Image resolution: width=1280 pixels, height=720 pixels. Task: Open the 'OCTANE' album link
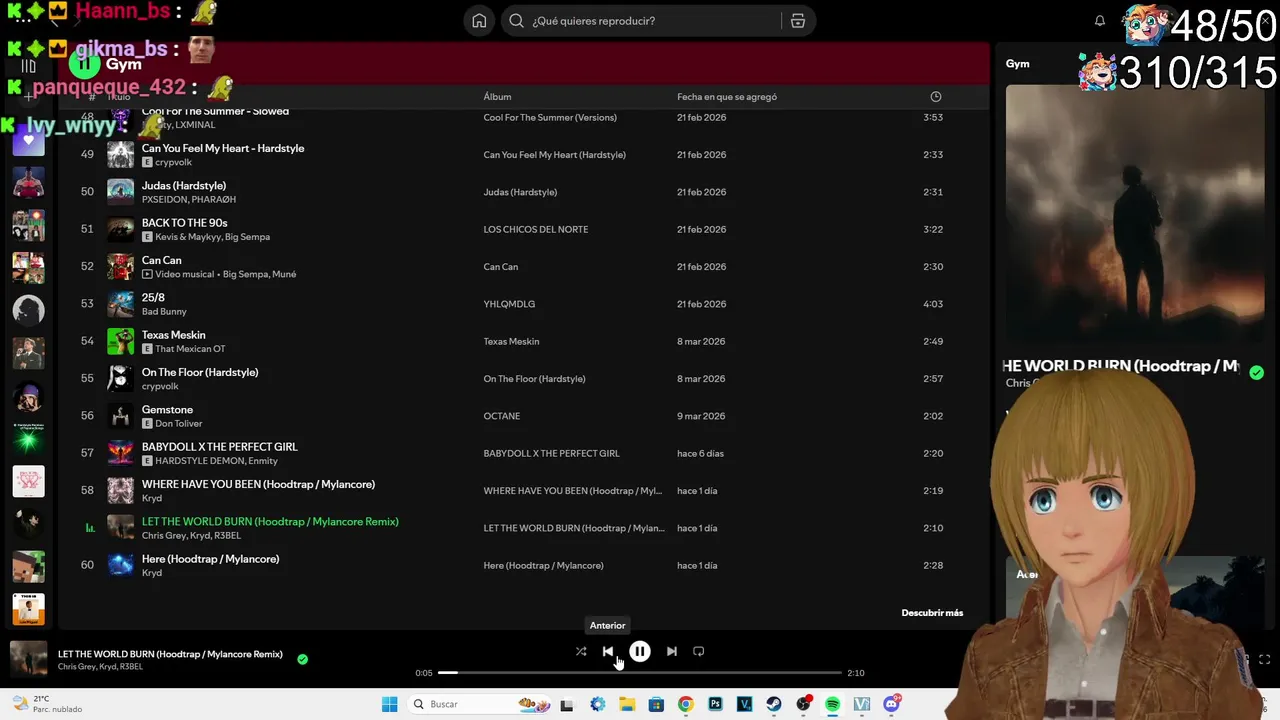point(501,416)
